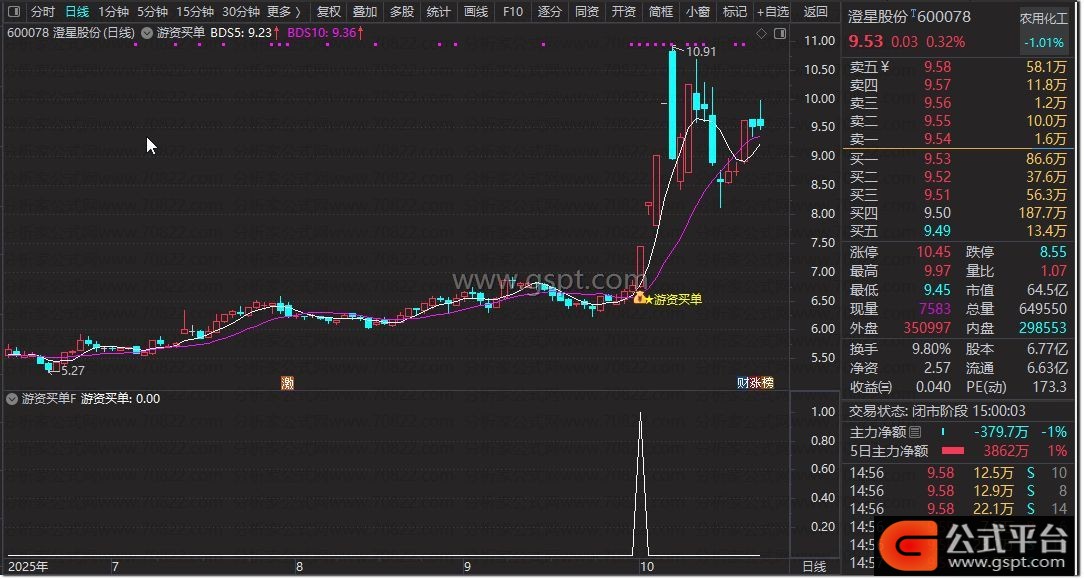Image resolution: width=1084 pixels, height=579 pixels.
Task: Select the 30分钟 period tab
Action: click(x=240, y=12)
